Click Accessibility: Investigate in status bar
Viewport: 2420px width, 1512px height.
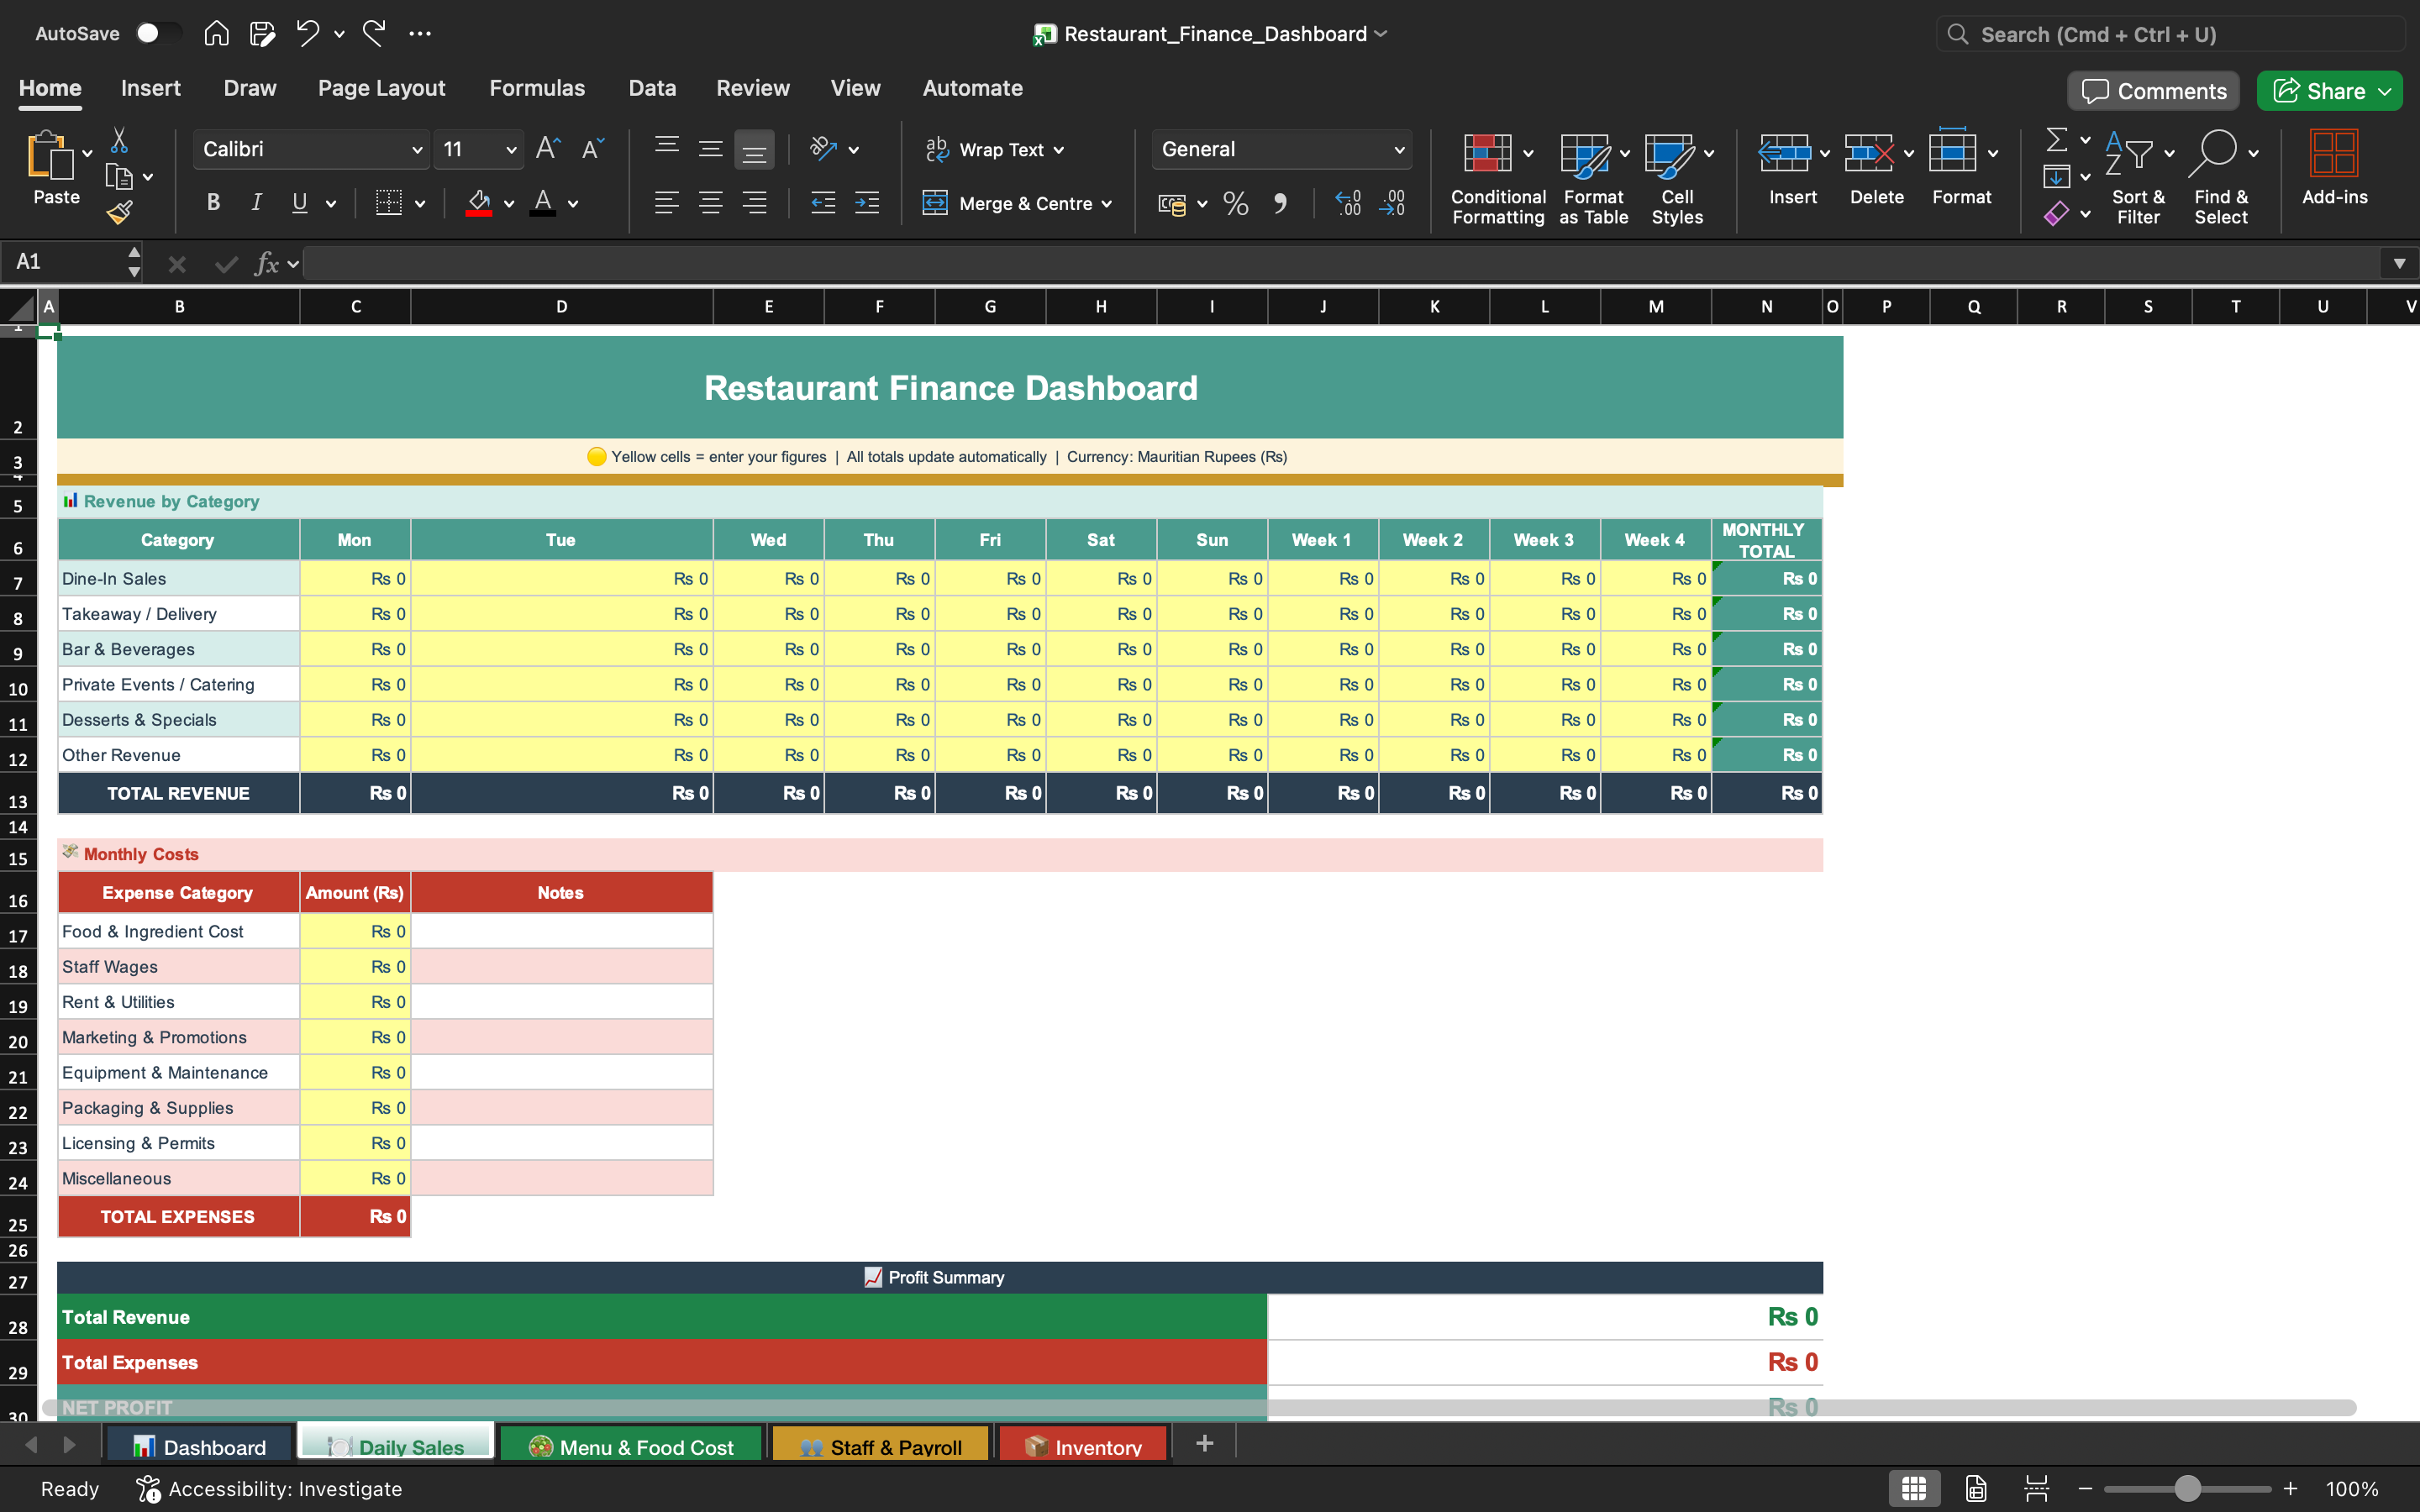click(269, 1488)
